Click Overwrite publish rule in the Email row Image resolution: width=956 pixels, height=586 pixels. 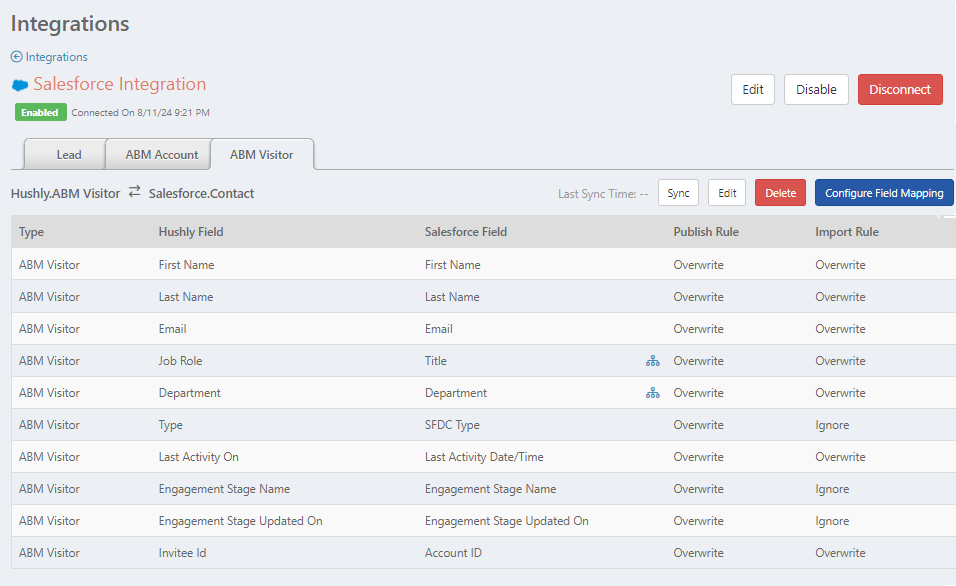[x=698, y=329]
